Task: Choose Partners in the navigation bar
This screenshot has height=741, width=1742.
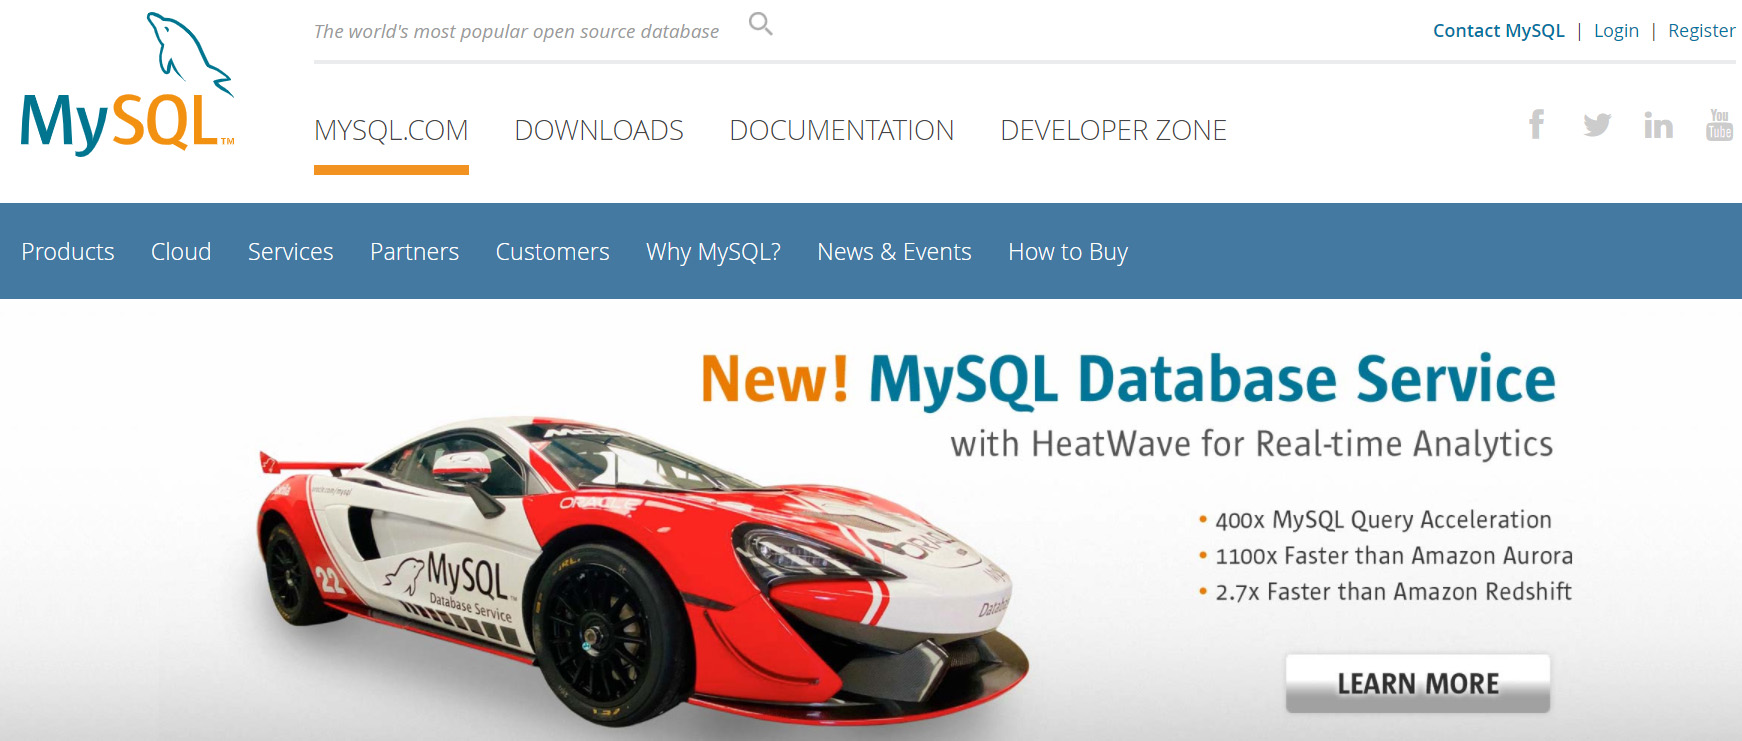Action: point(415,252)
